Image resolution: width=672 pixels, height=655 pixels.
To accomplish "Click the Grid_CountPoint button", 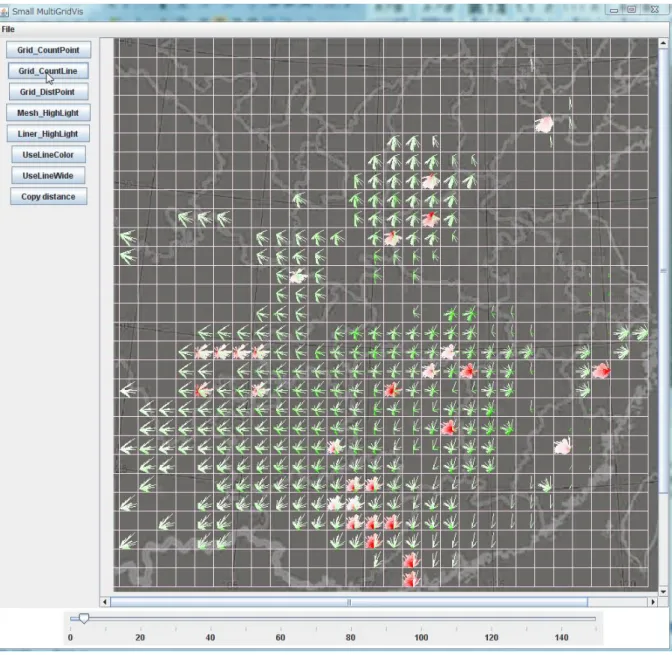I will click(x=48, y=50).
